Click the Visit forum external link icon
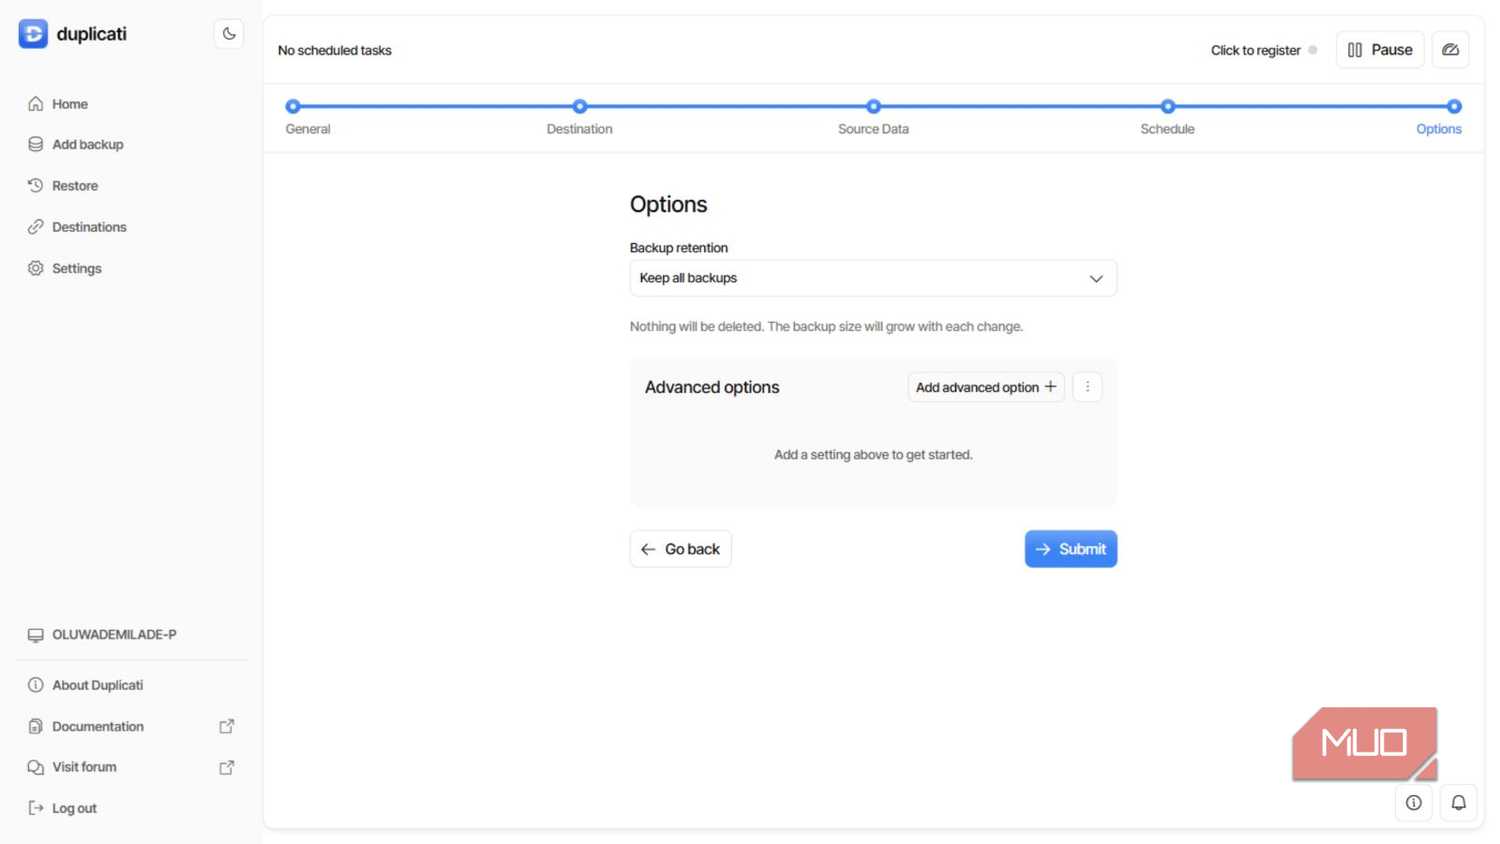1500x844 pixels. pyautogui.click(x=227, y=767)
